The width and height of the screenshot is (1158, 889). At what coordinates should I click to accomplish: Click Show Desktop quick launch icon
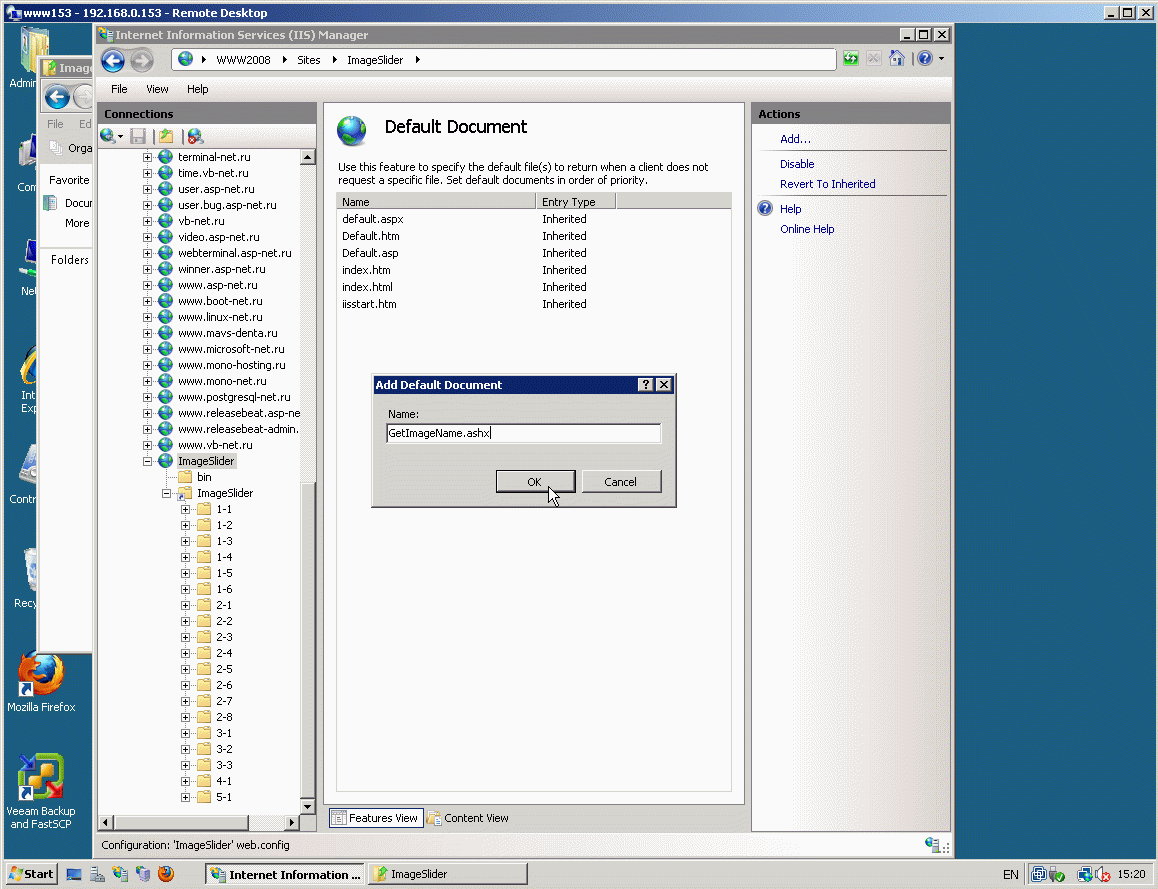click(x=74, y=874)
